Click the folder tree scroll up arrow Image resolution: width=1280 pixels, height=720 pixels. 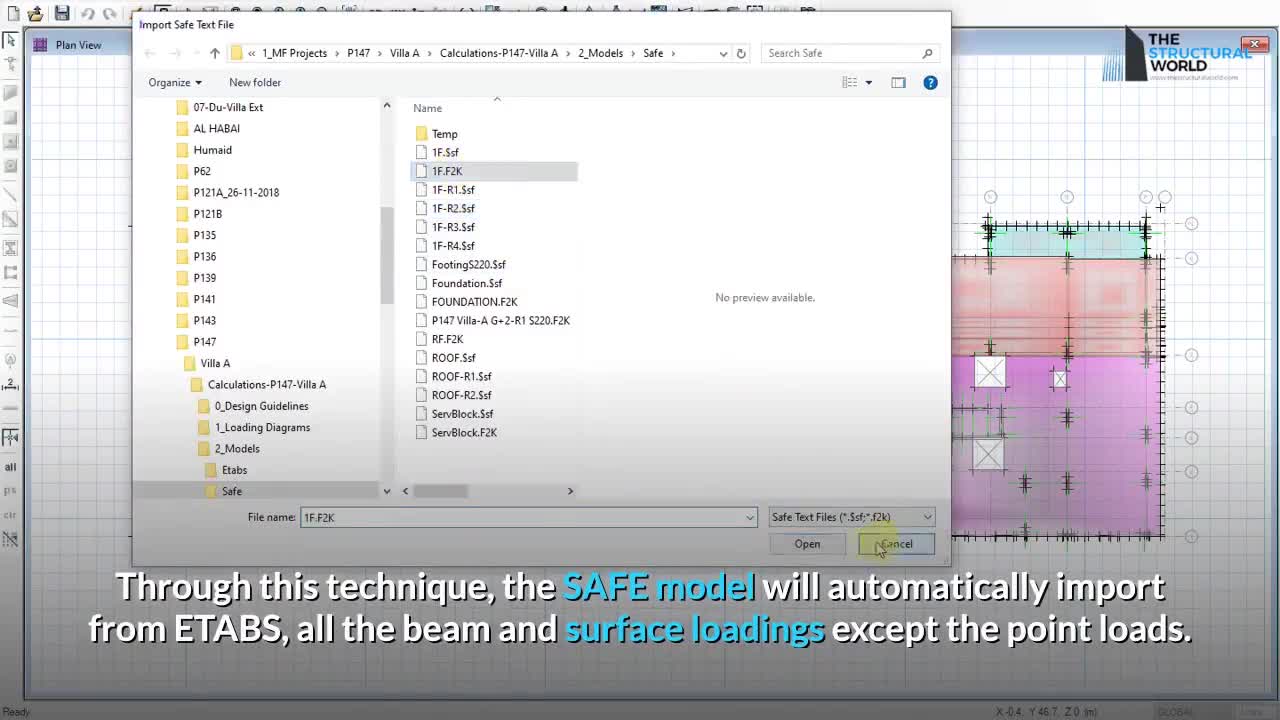(x=387, y=105)
